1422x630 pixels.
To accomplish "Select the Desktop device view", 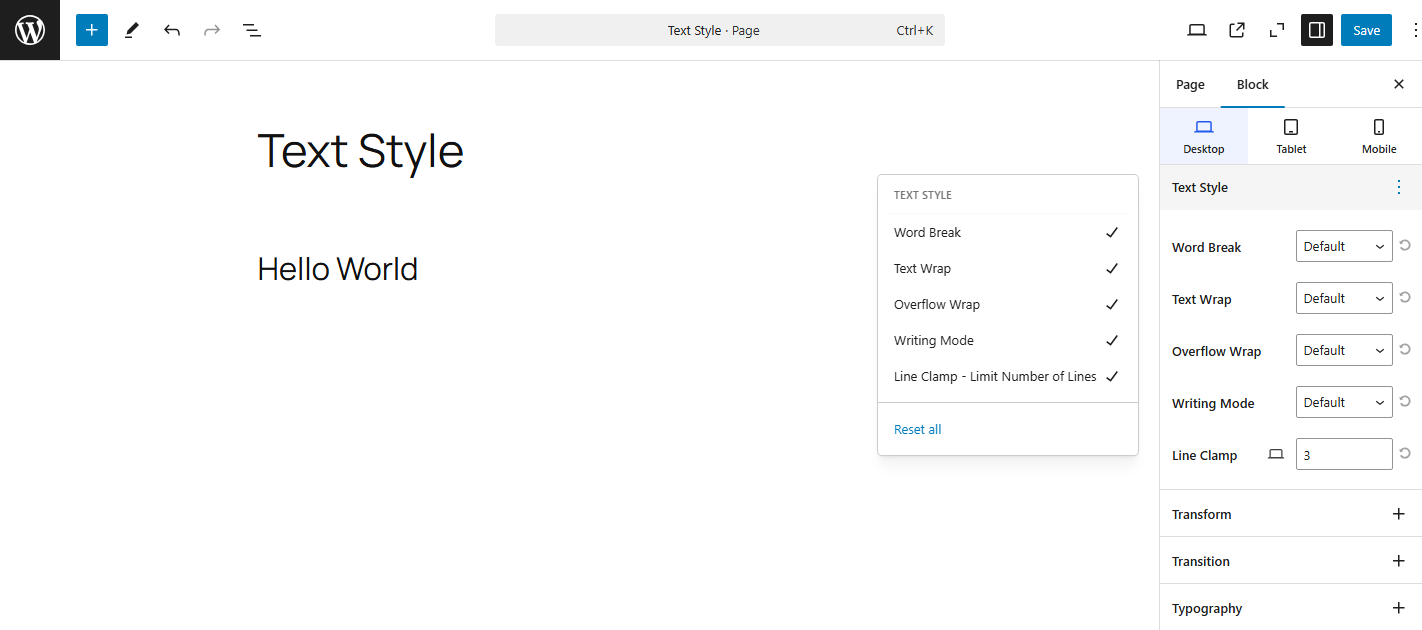I will click(1204, 136).
